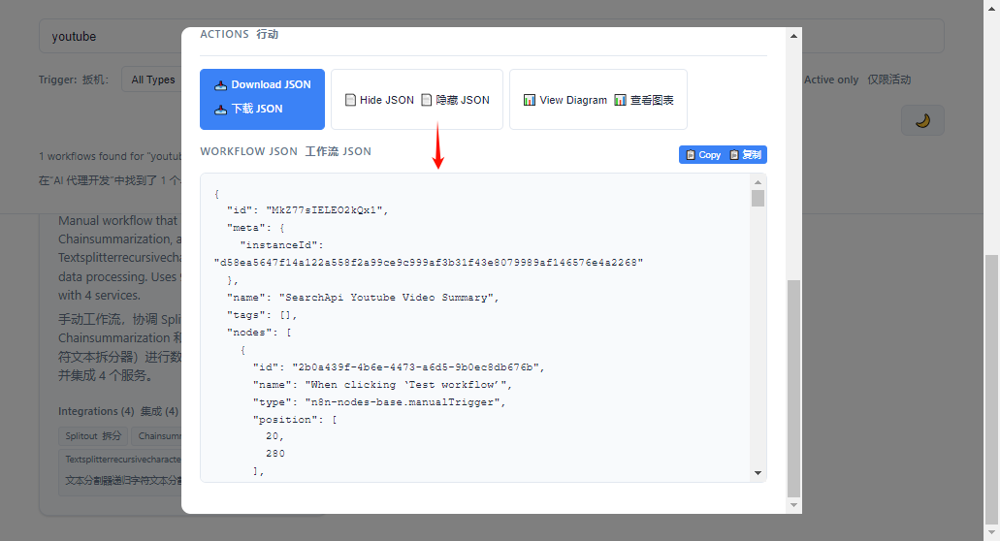Click the modal's vertical scrollbar thumb

tap(794, 388)
